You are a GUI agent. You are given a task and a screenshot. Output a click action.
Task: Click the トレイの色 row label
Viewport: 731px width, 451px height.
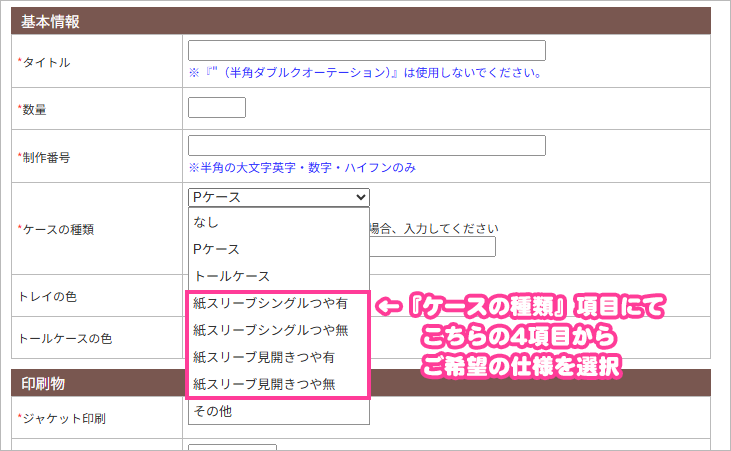(48, 297)
